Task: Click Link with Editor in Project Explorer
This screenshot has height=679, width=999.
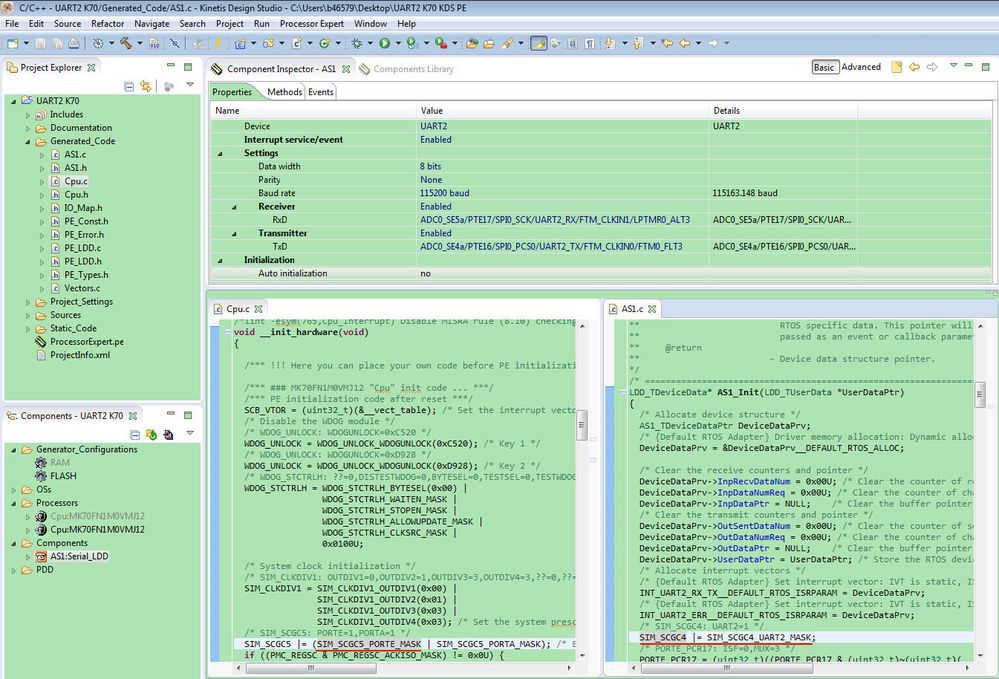Action: [x=145, y=87]
